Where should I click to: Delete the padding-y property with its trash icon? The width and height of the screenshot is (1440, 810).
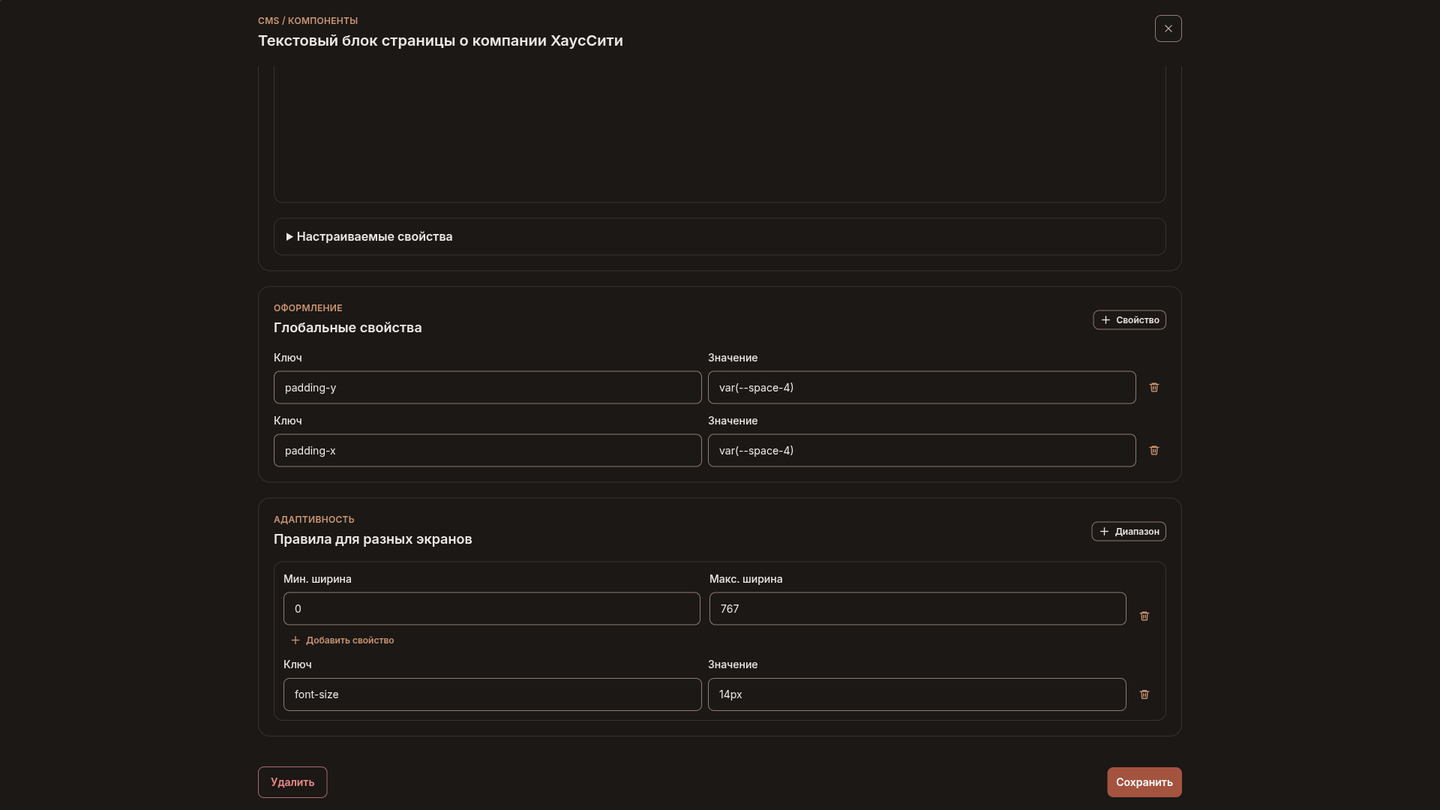click(1154, 387)
